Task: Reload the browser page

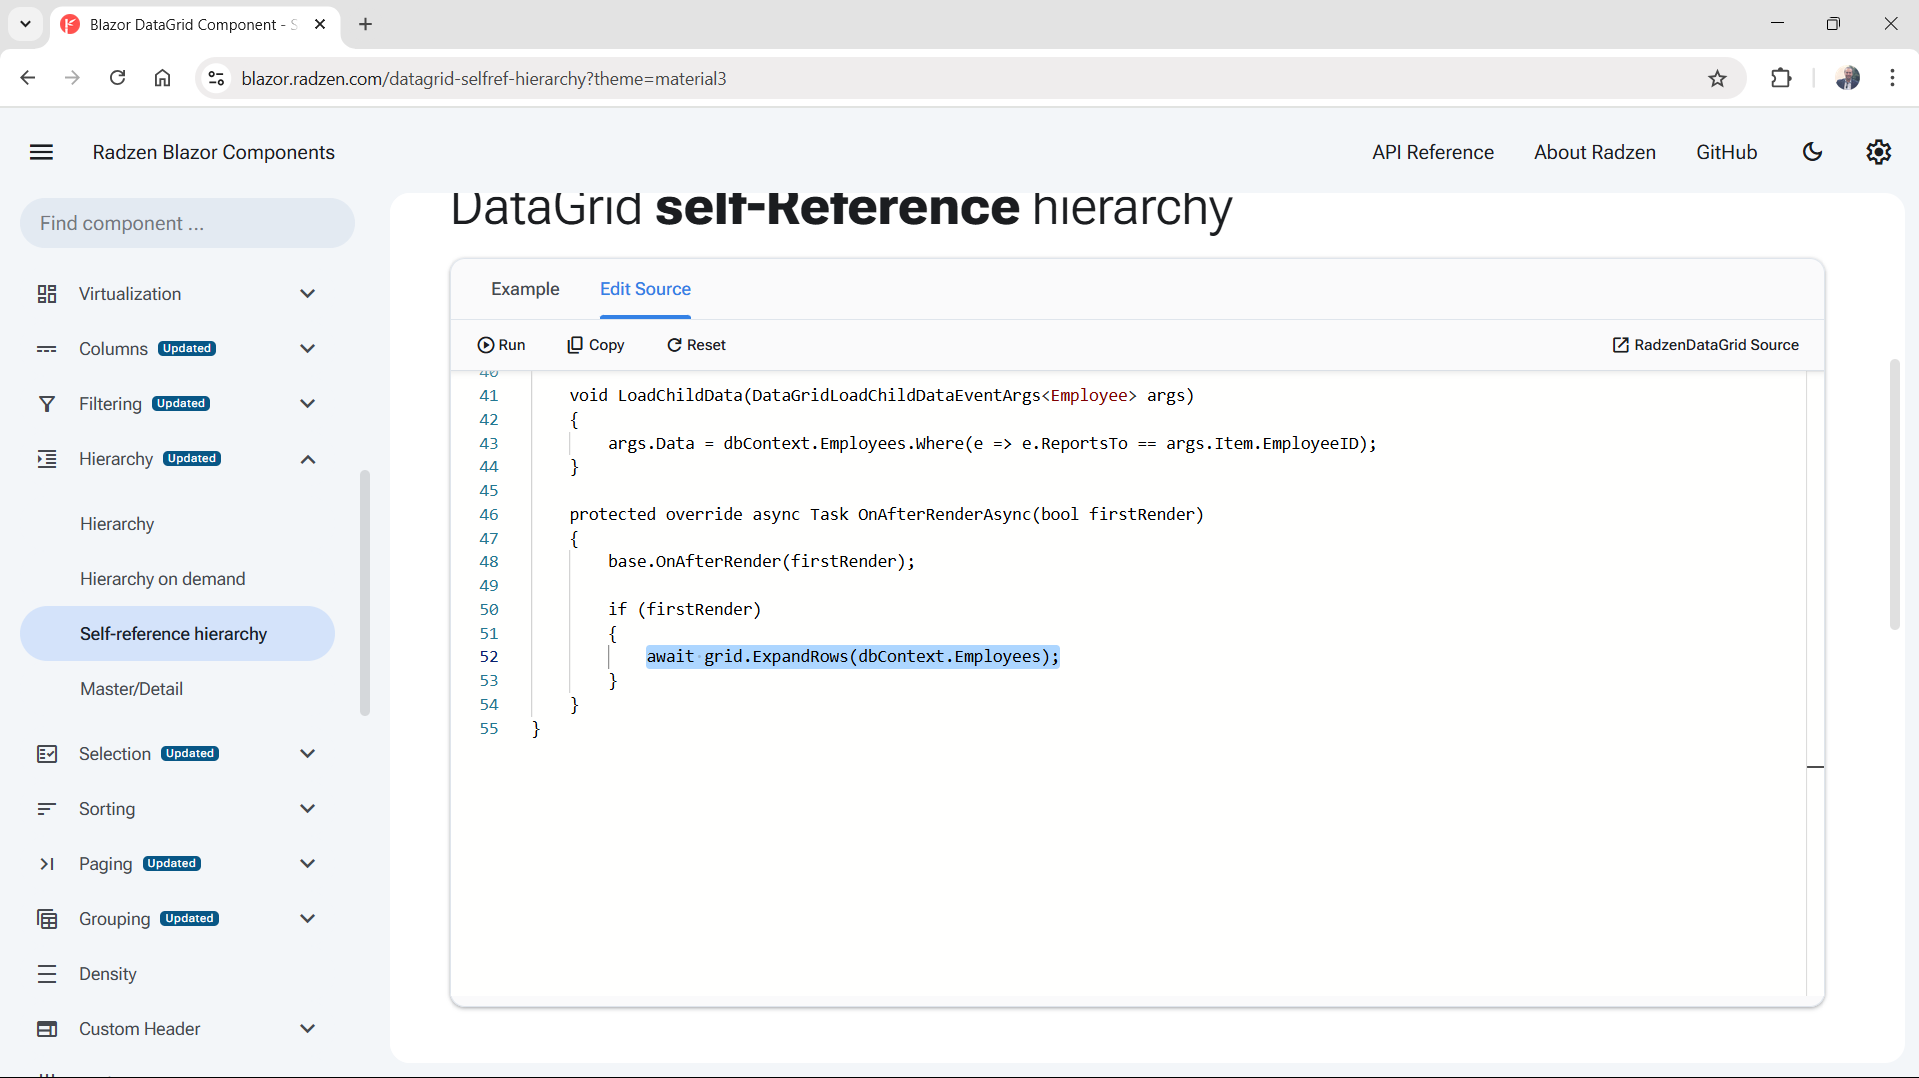Action: [x=117, y=79]
